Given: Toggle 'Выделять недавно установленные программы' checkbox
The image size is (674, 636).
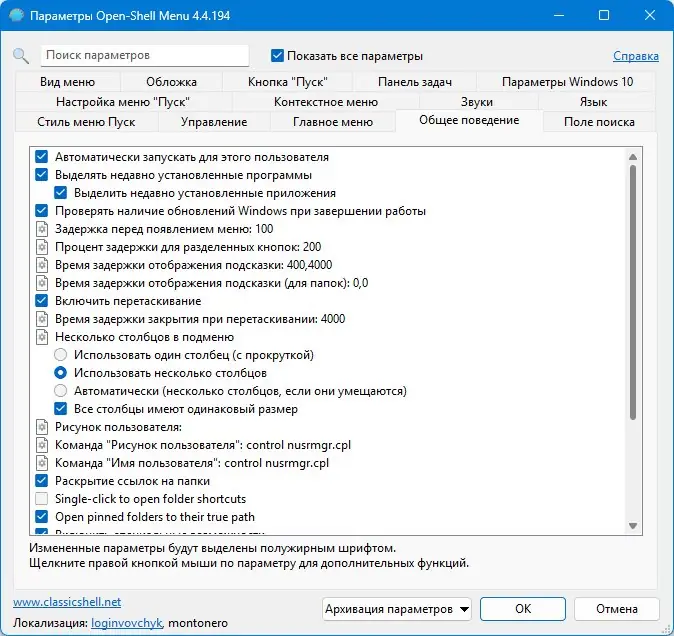Looking at the screenshot, I should (41, 175).
